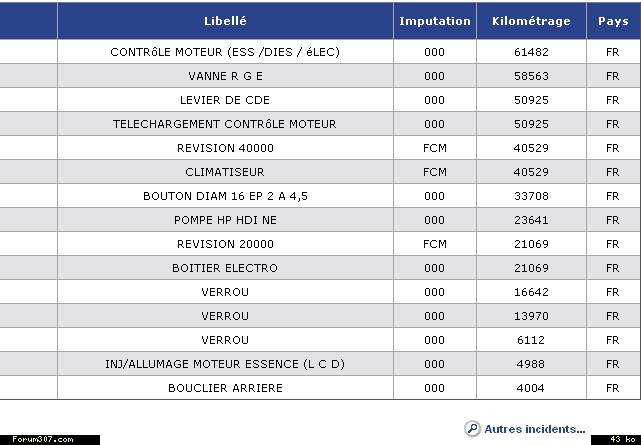Click the 61482 kilométrage cell
The image size is (641, 445).
point(531,52)
